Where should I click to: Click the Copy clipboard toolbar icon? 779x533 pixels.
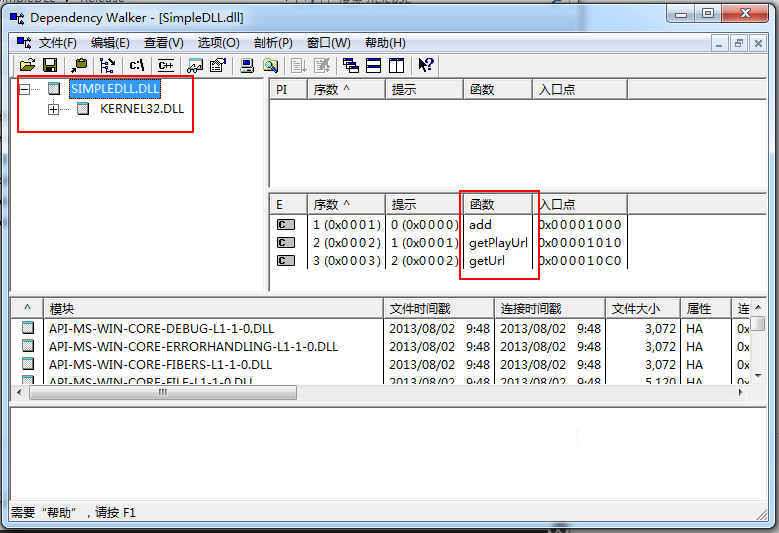[x=78, y=65]
